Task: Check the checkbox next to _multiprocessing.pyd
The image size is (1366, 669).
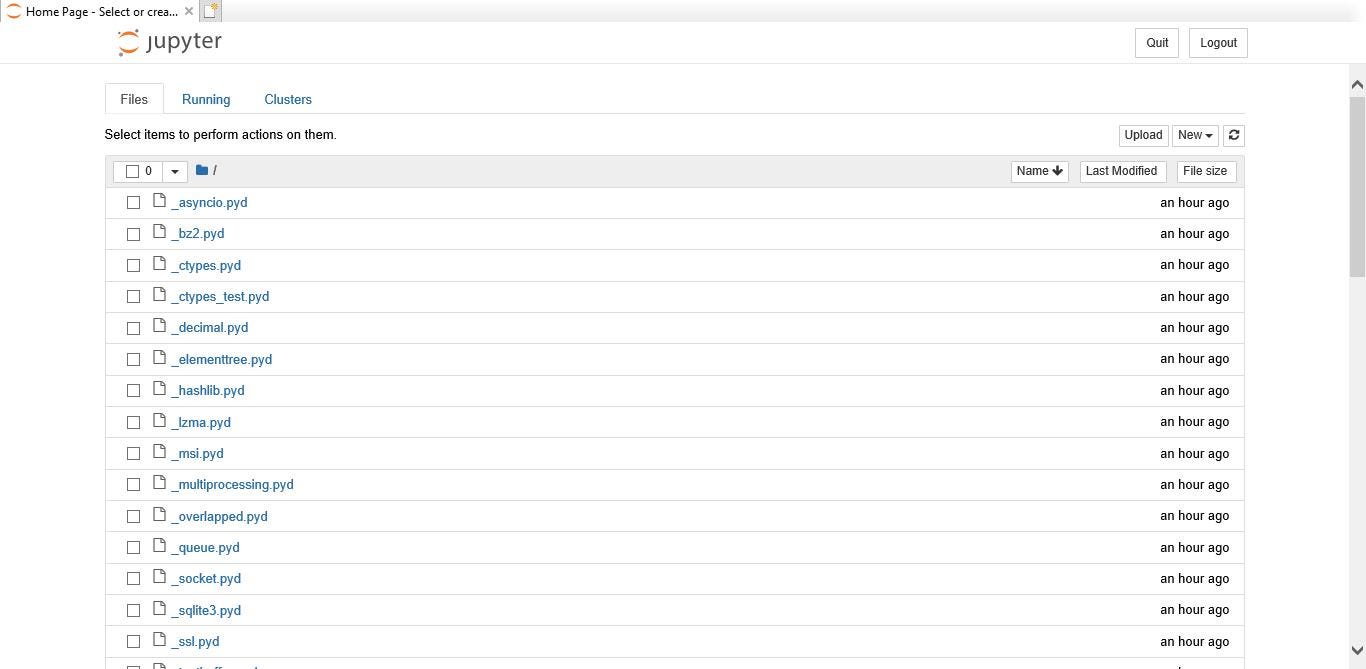Action: pyautogui.click(x=134, y=484)
